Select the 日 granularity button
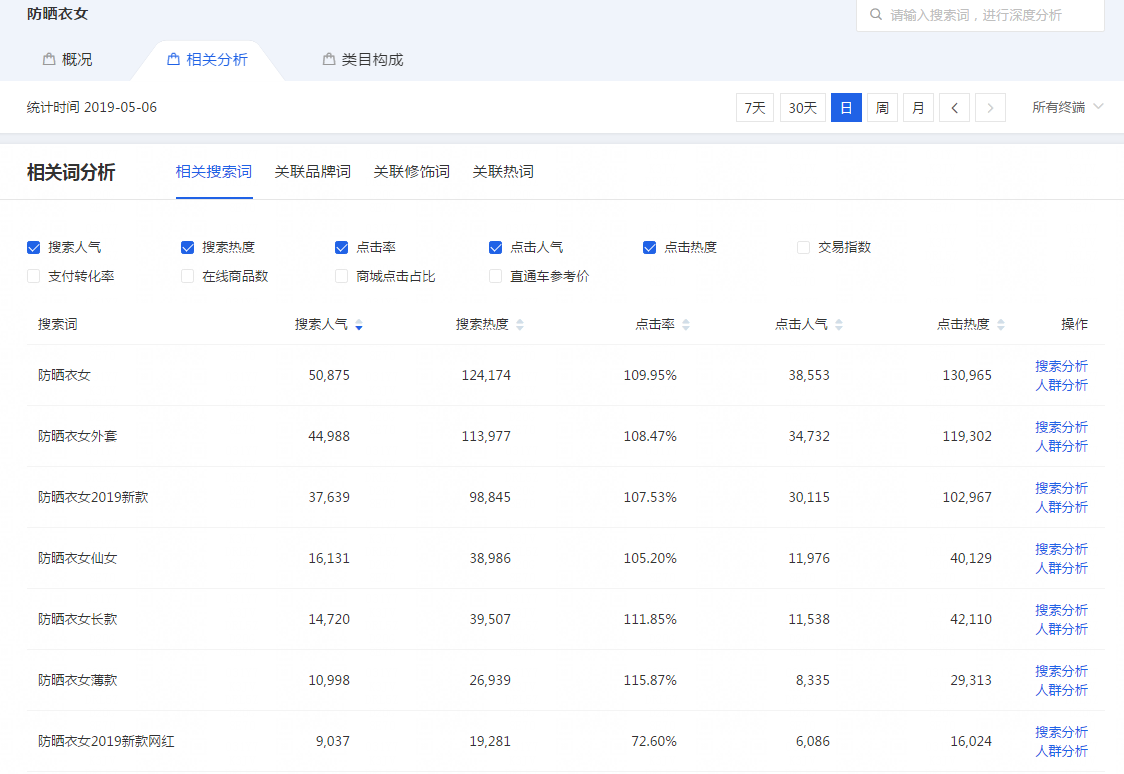 pos(847,108)
